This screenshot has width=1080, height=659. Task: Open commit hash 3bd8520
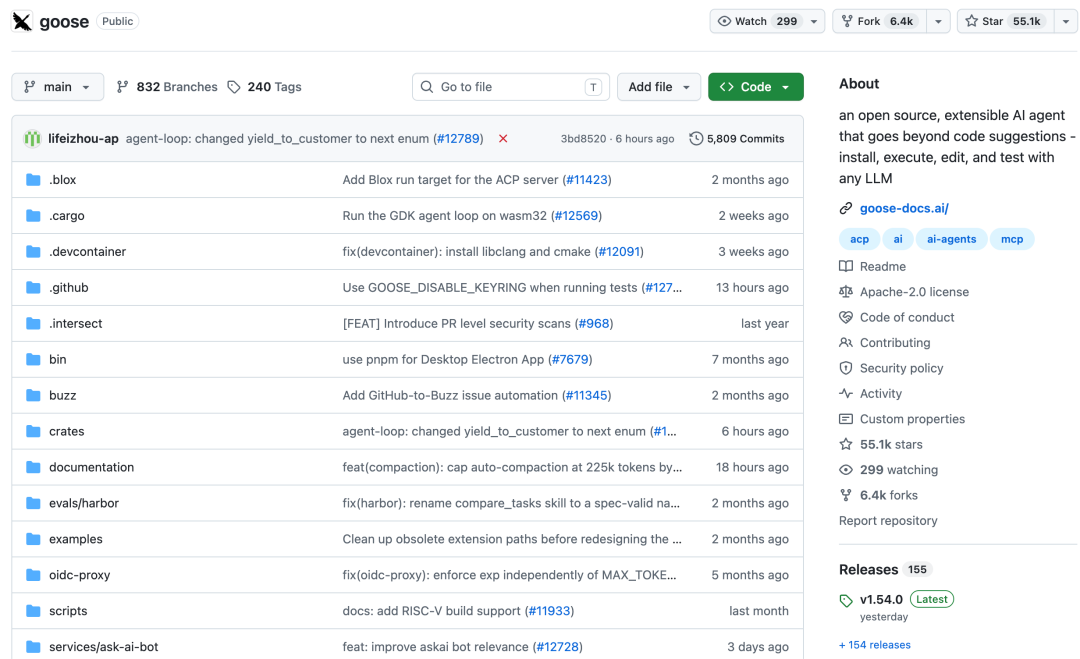(583, 138)
